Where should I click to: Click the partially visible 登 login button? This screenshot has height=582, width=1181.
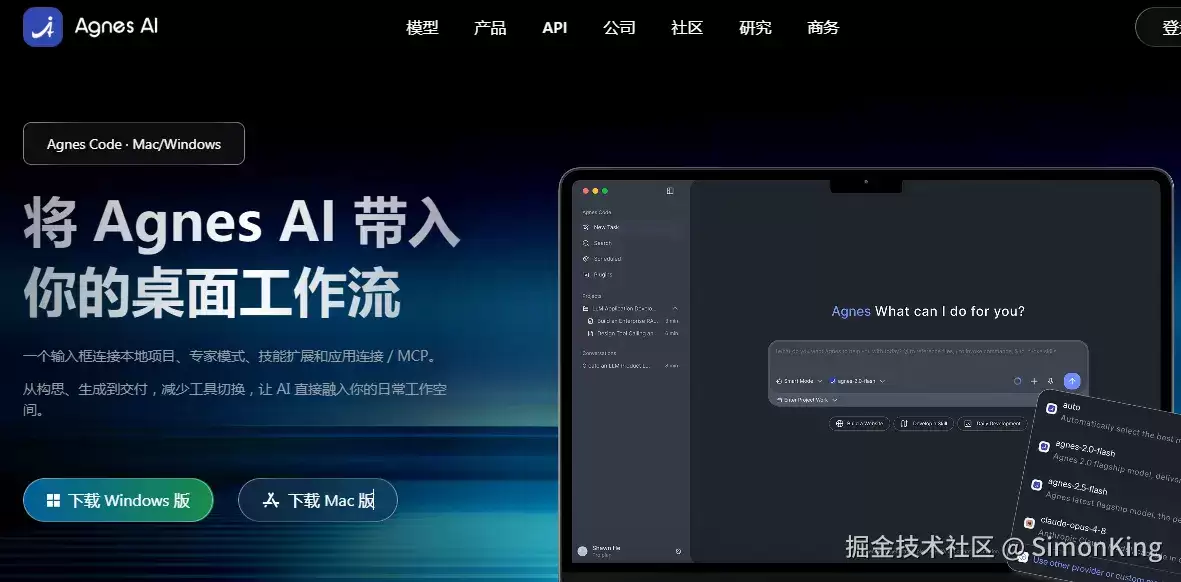[x=1159, y=27]
